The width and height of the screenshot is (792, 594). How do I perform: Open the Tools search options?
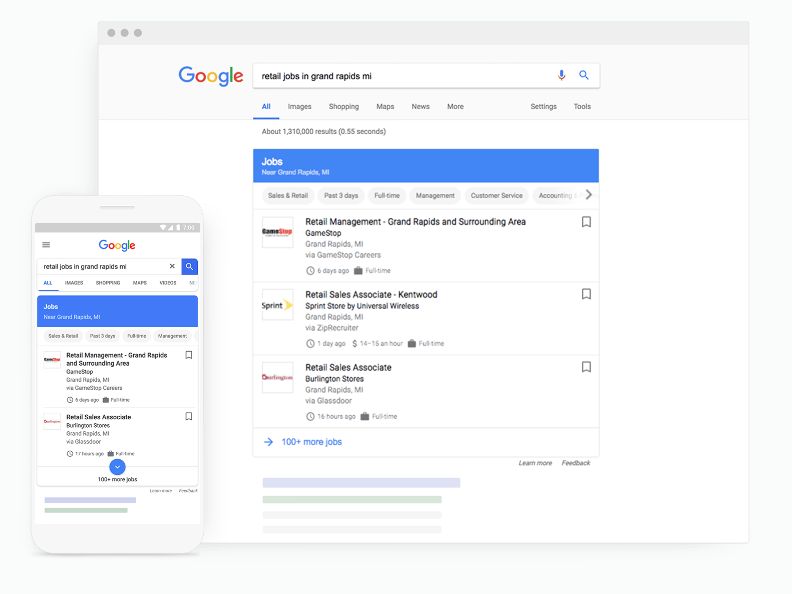[x=582, y=107]
